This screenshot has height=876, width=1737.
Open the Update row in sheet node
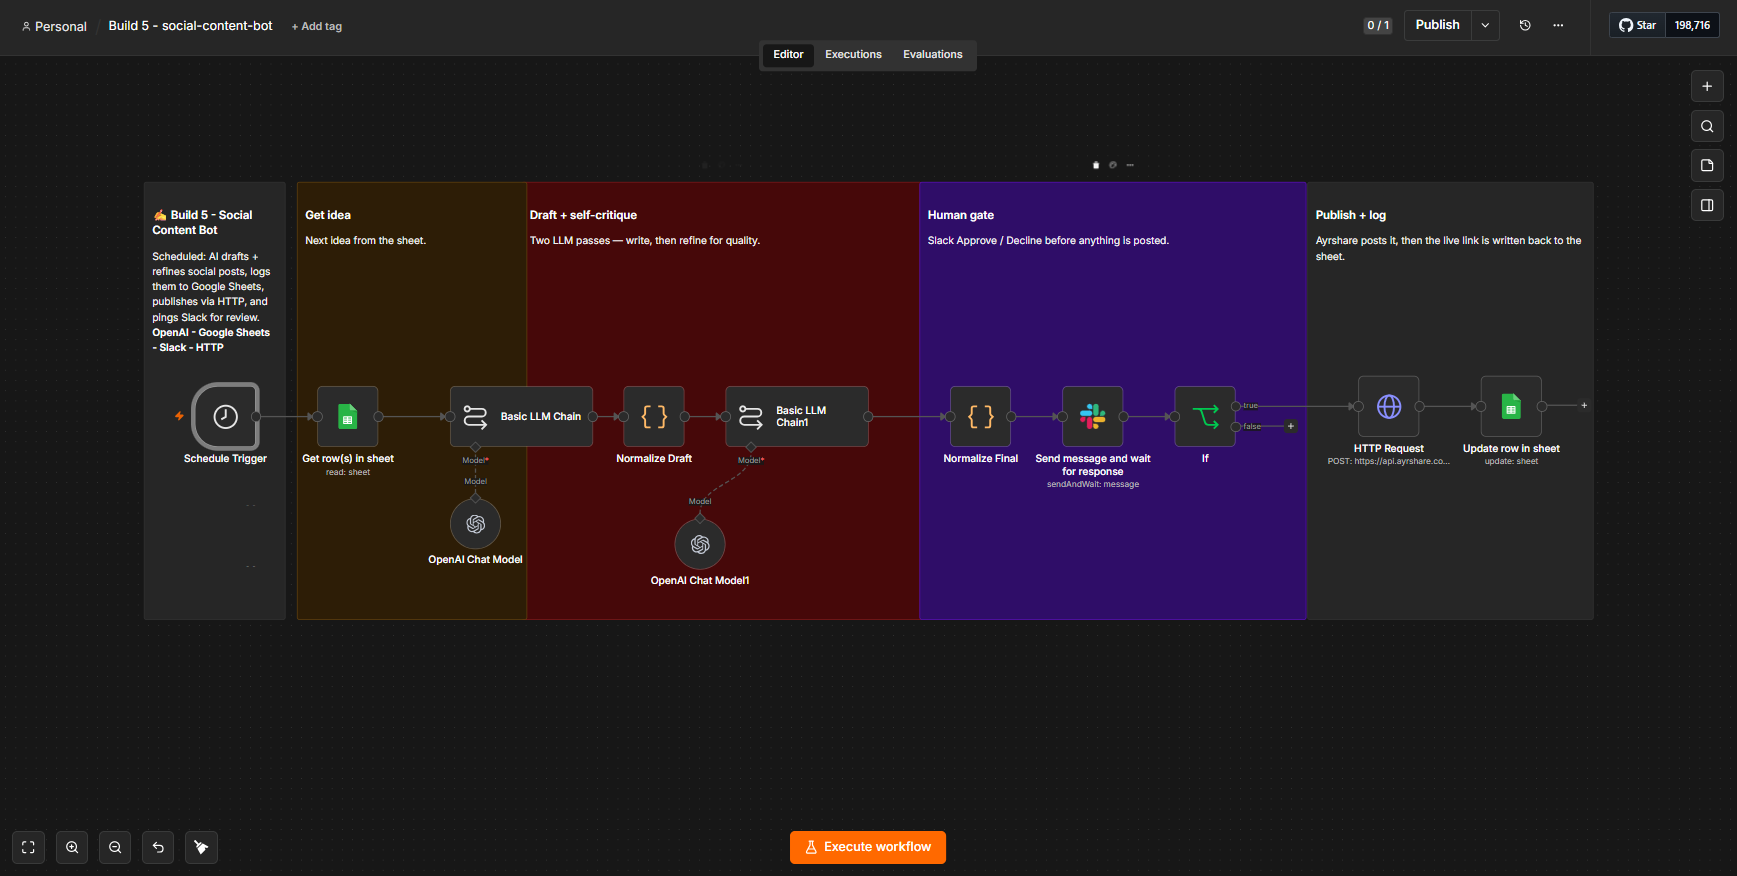pyautogui.click(x=1511, y=406)
